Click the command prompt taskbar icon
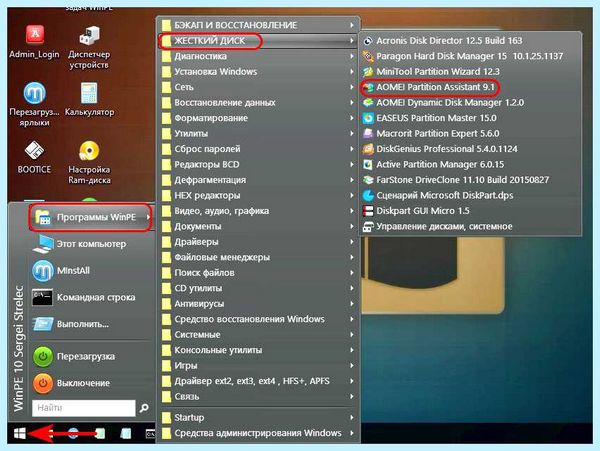Viewport: 600px width, 451px height. coord(150,433)
